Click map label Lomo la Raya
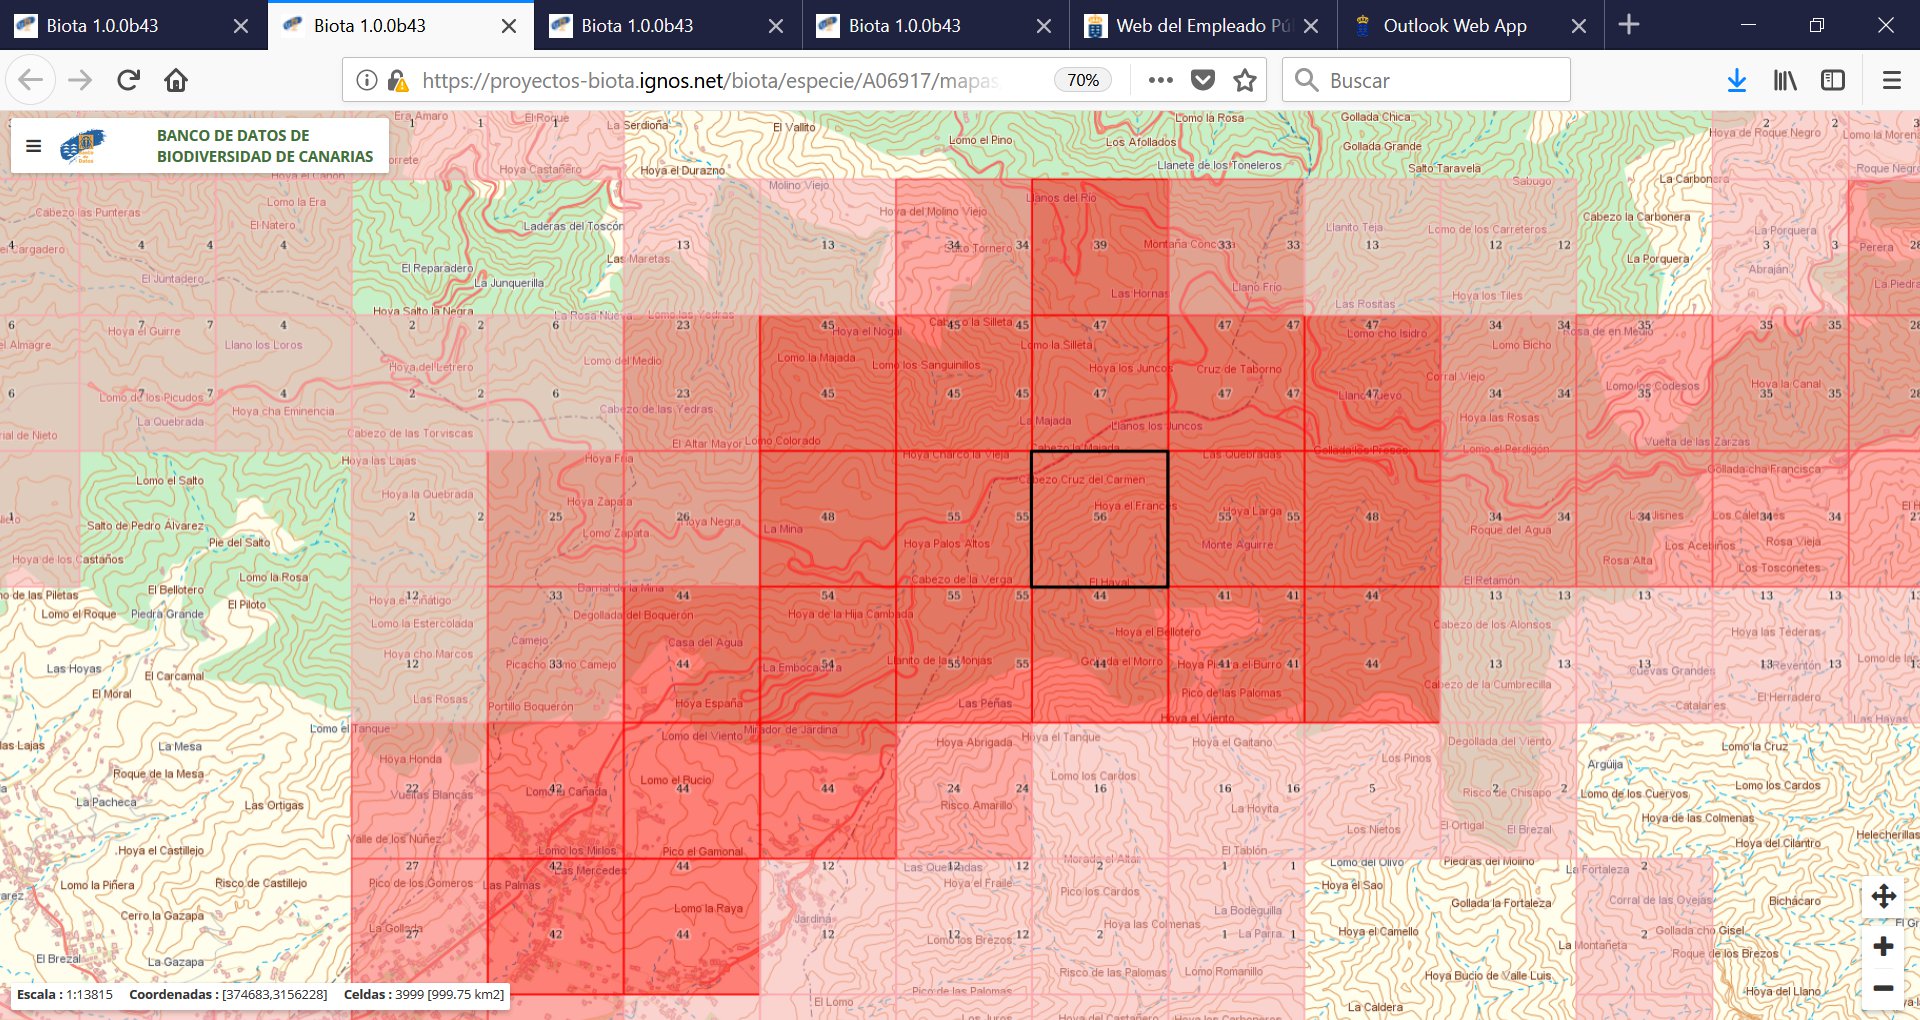Image resolution: width=1920 pixels, height=1020 pixels. (708, 909)
